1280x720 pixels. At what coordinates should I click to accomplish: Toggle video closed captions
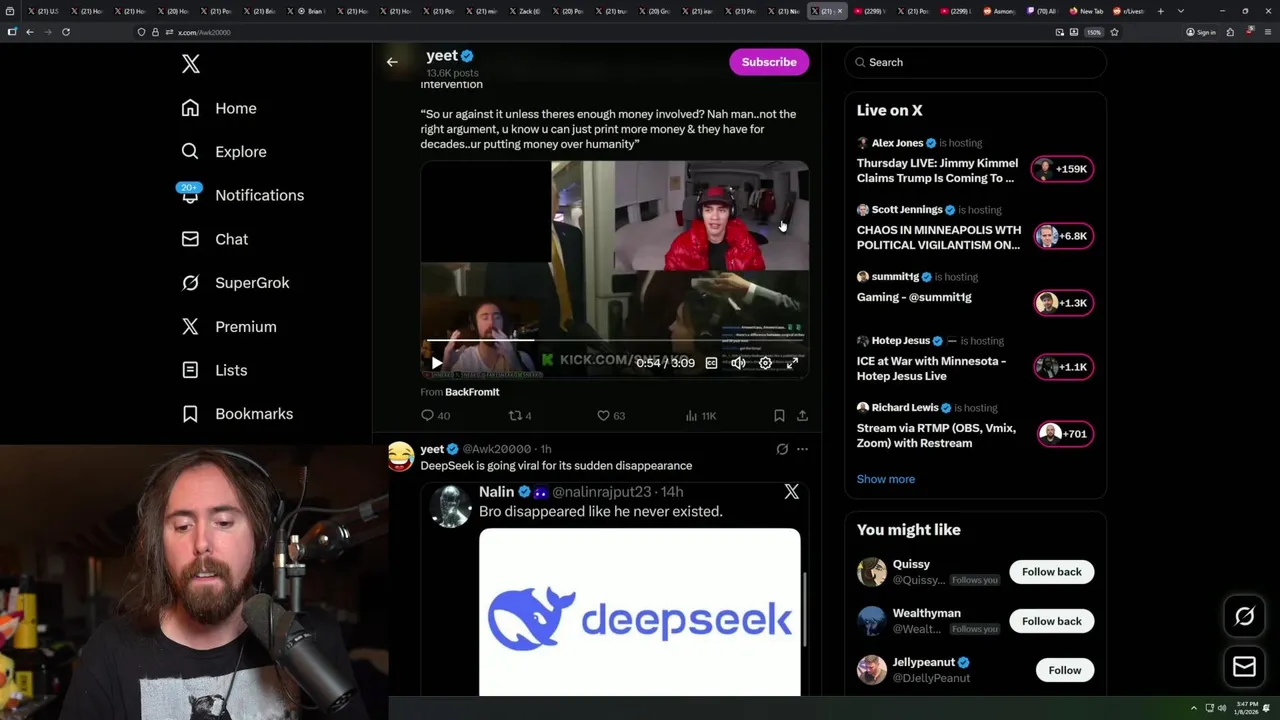tap(711, 363)
